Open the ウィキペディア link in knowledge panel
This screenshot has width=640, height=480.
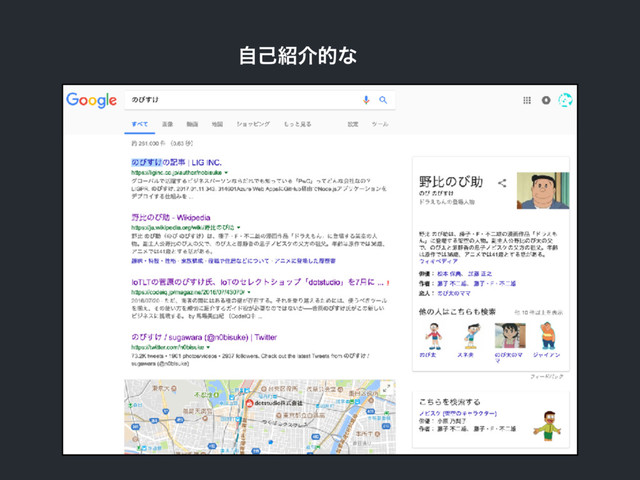pyautogui.click(x=438, y=261)
